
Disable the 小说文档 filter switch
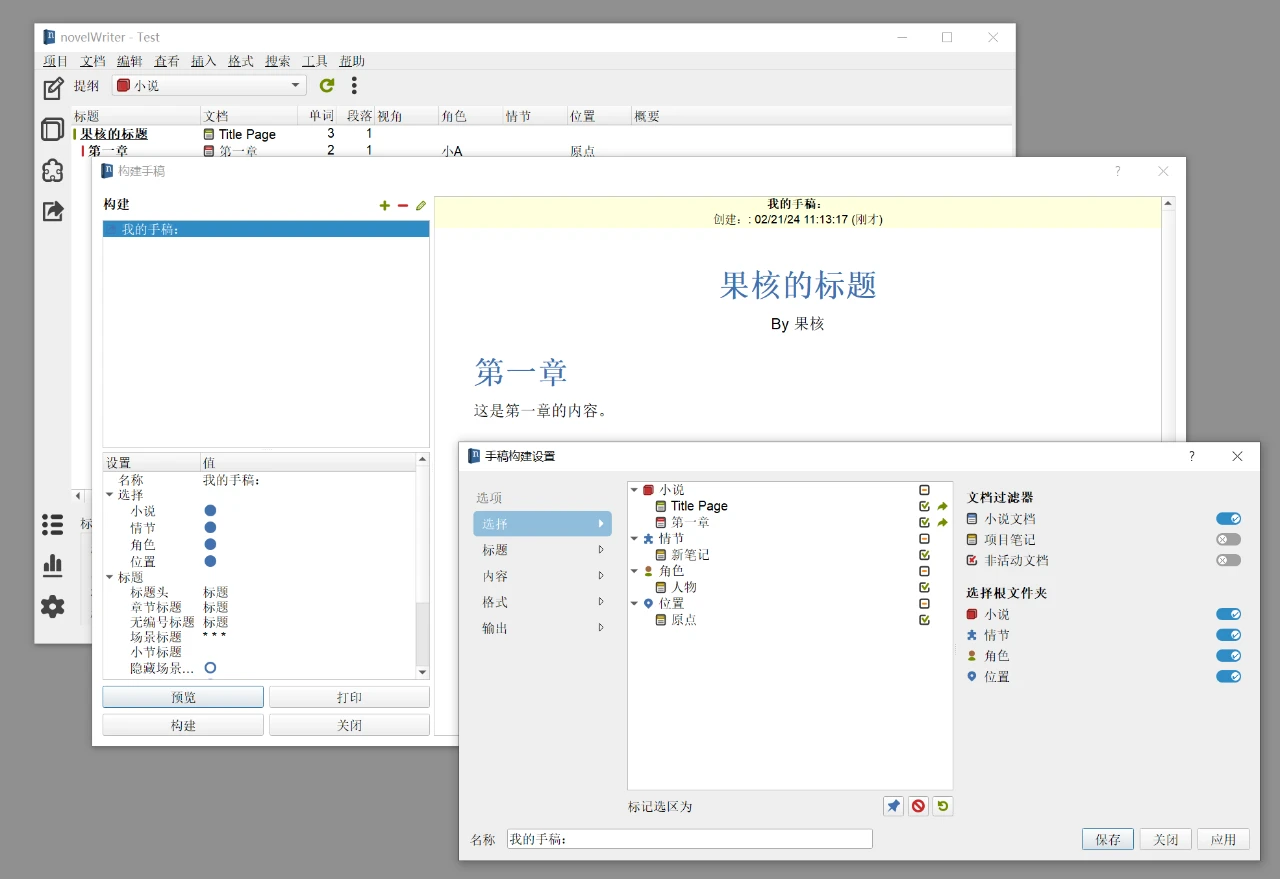click(x=1228, y=519)
